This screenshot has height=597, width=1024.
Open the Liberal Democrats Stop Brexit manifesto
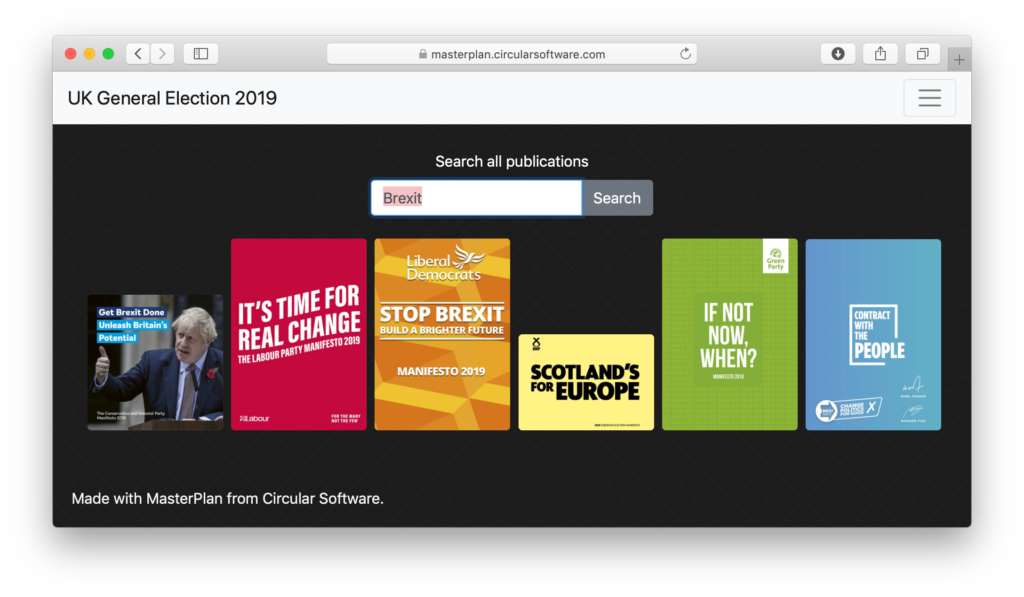442,334
